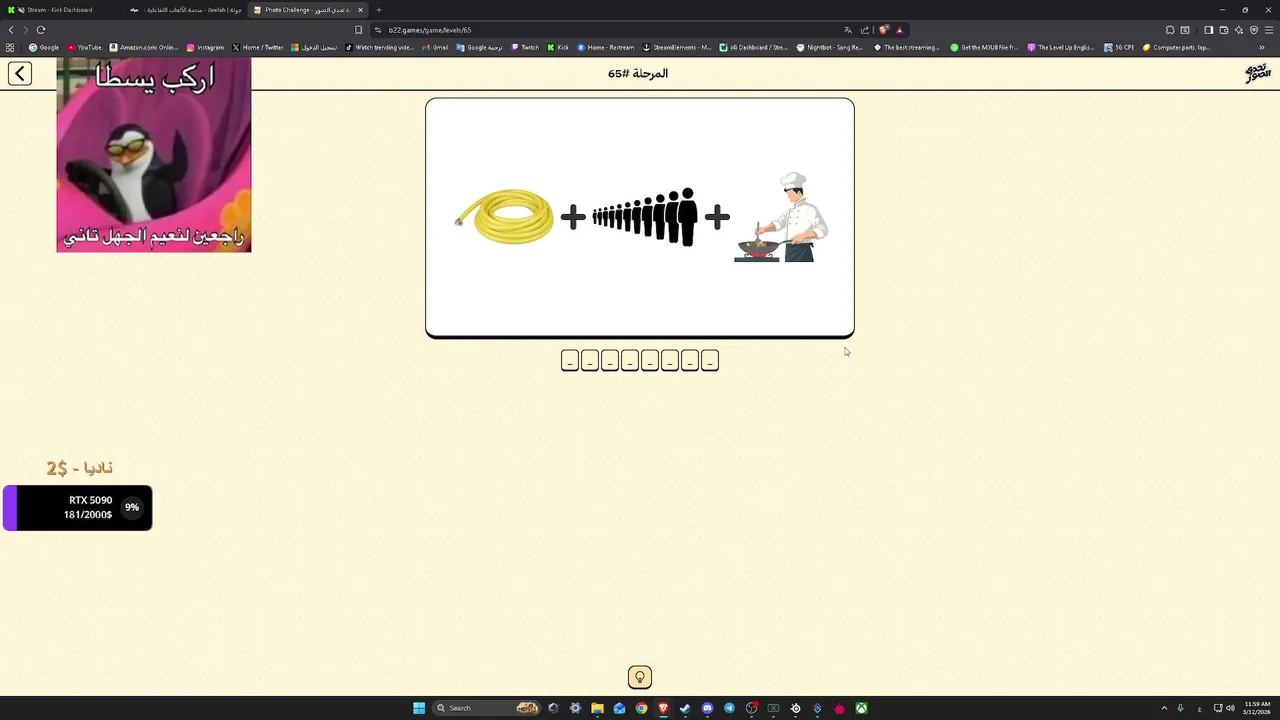Open Xbox app from the taskbar
Viewport: 1280px width, 720px height.
(861, 708)
